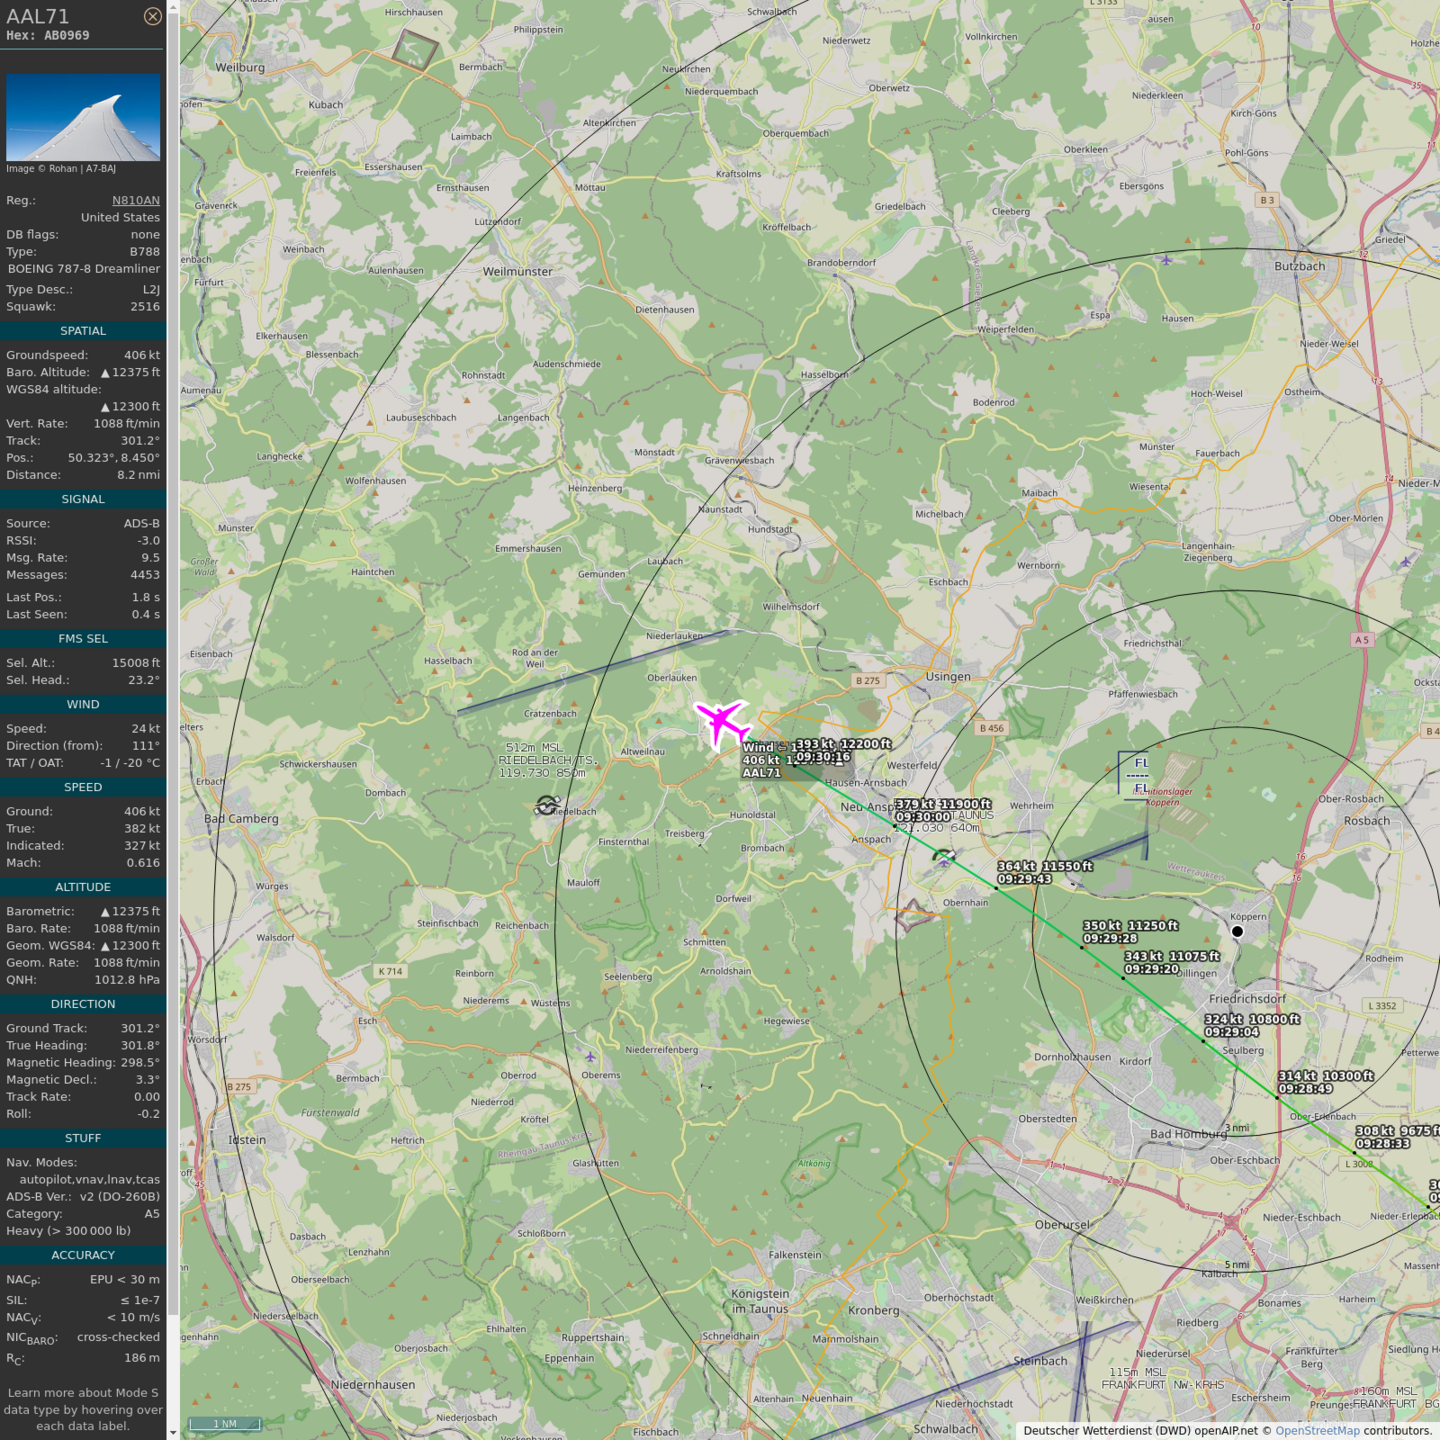The height and width of the screenshot is (1440, 1440).
Task: Select the 09:30:00 track point label
Action: tap(922, 817)
